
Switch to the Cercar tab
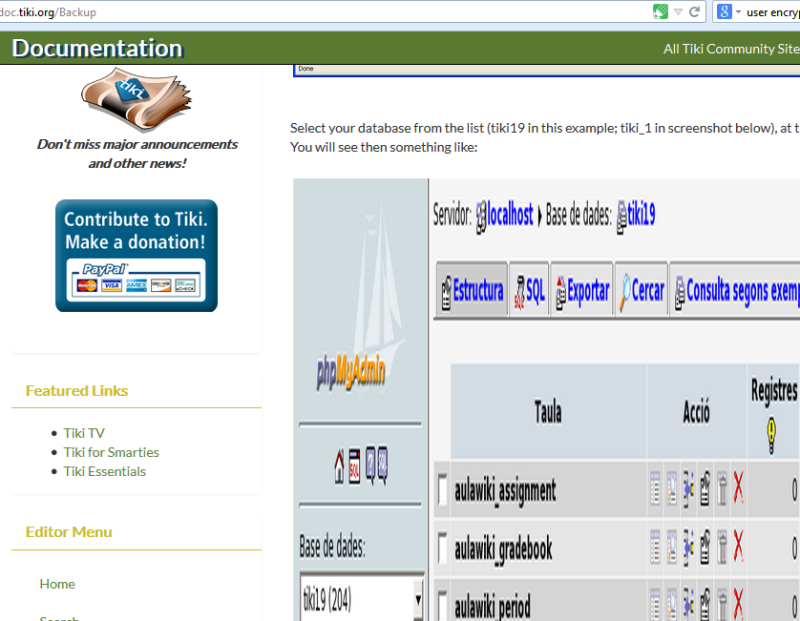point(641,290)
